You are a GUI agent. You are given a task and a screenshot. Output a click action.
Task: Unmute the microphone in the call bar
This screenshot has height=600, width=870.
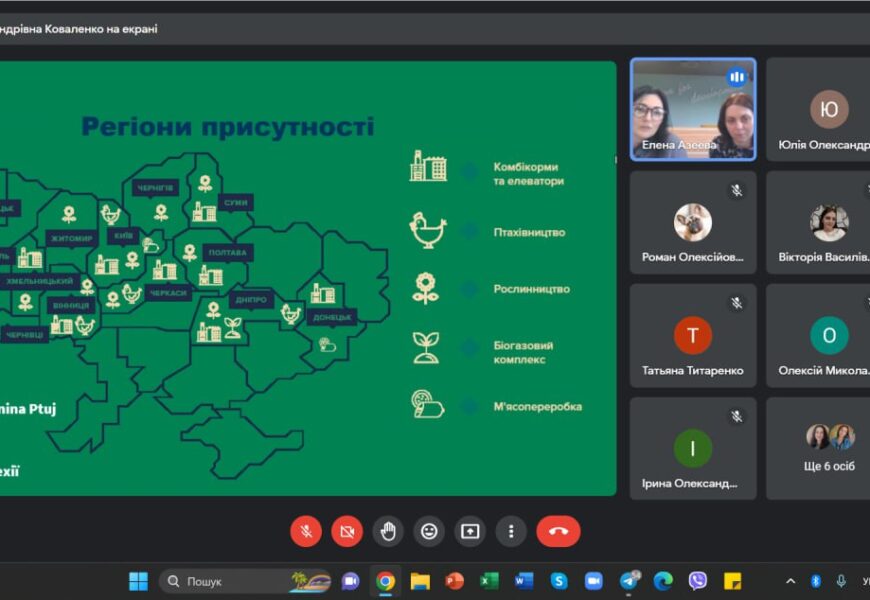[306, 531]
